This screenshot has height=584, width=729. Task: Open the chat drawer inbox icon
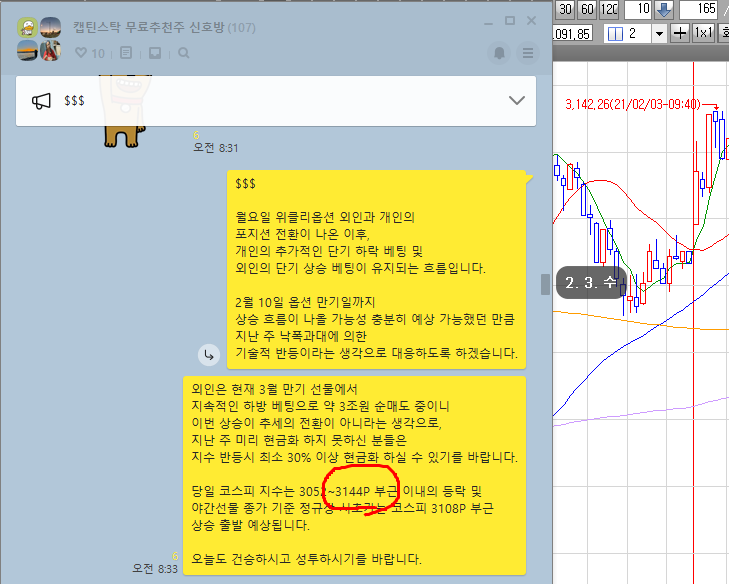(x=155, y=53)
